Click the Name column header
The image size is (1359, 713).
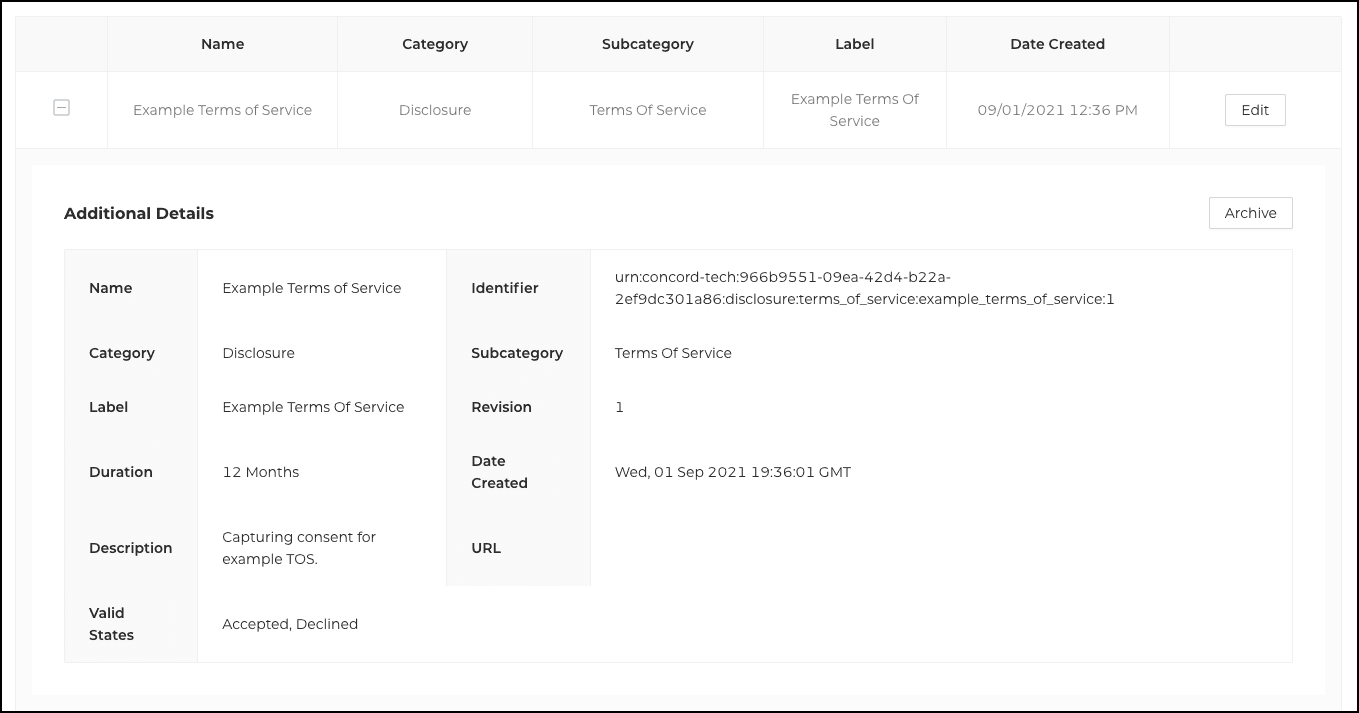222,44
